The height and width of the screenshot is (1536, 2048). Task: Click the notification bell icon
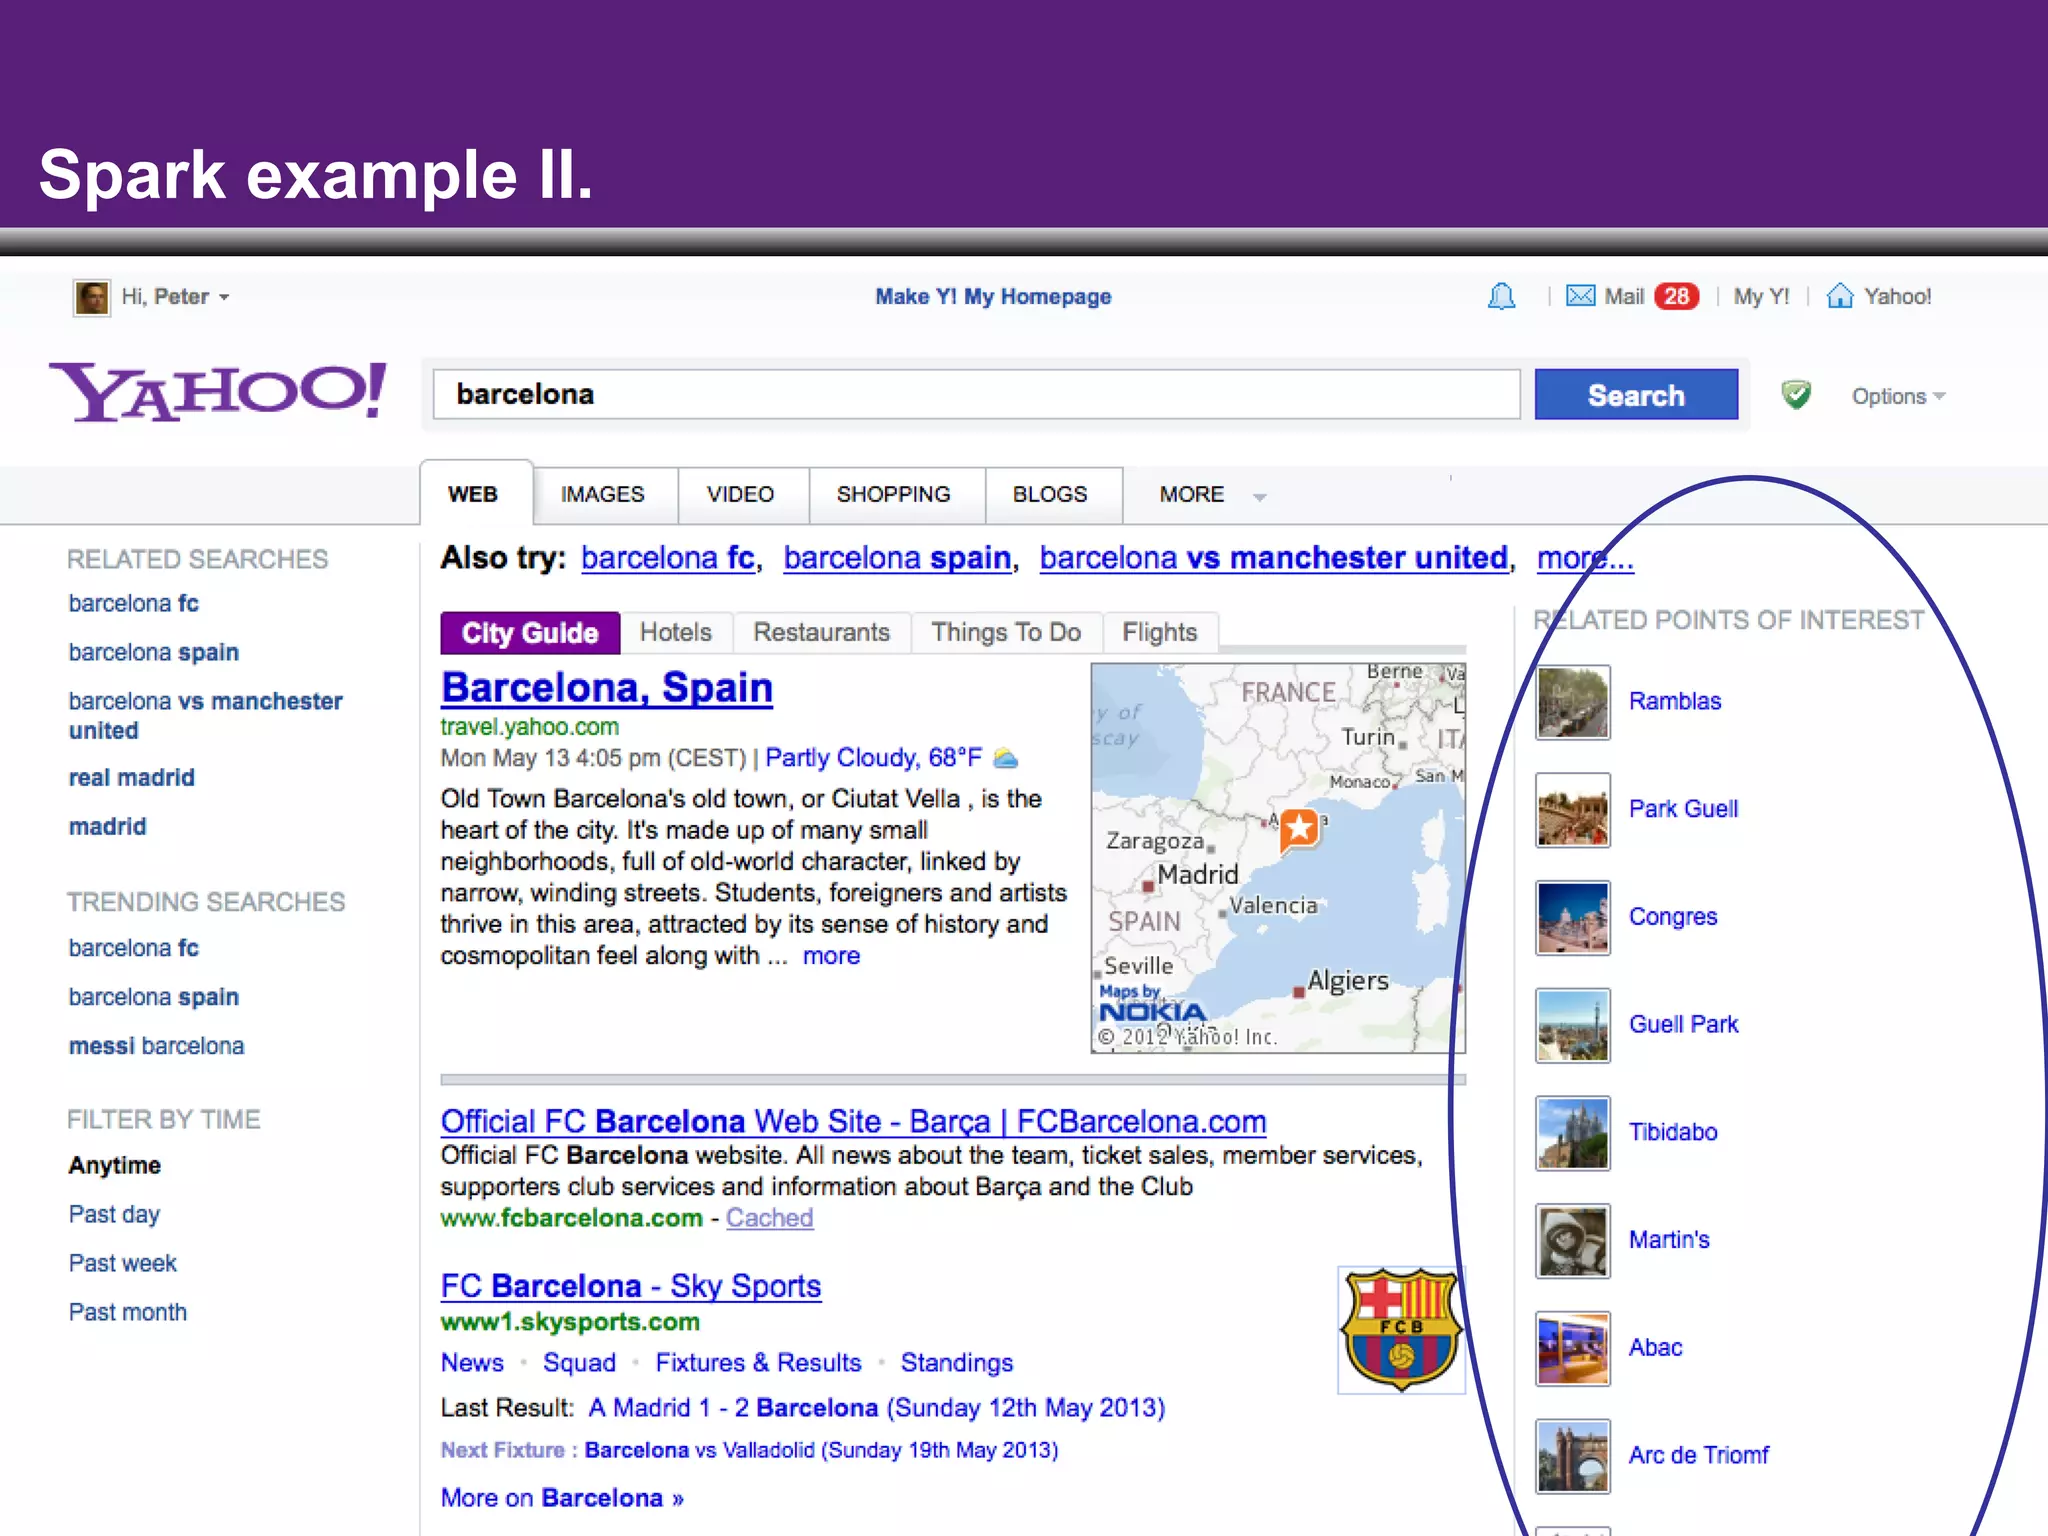[1501, 296]
